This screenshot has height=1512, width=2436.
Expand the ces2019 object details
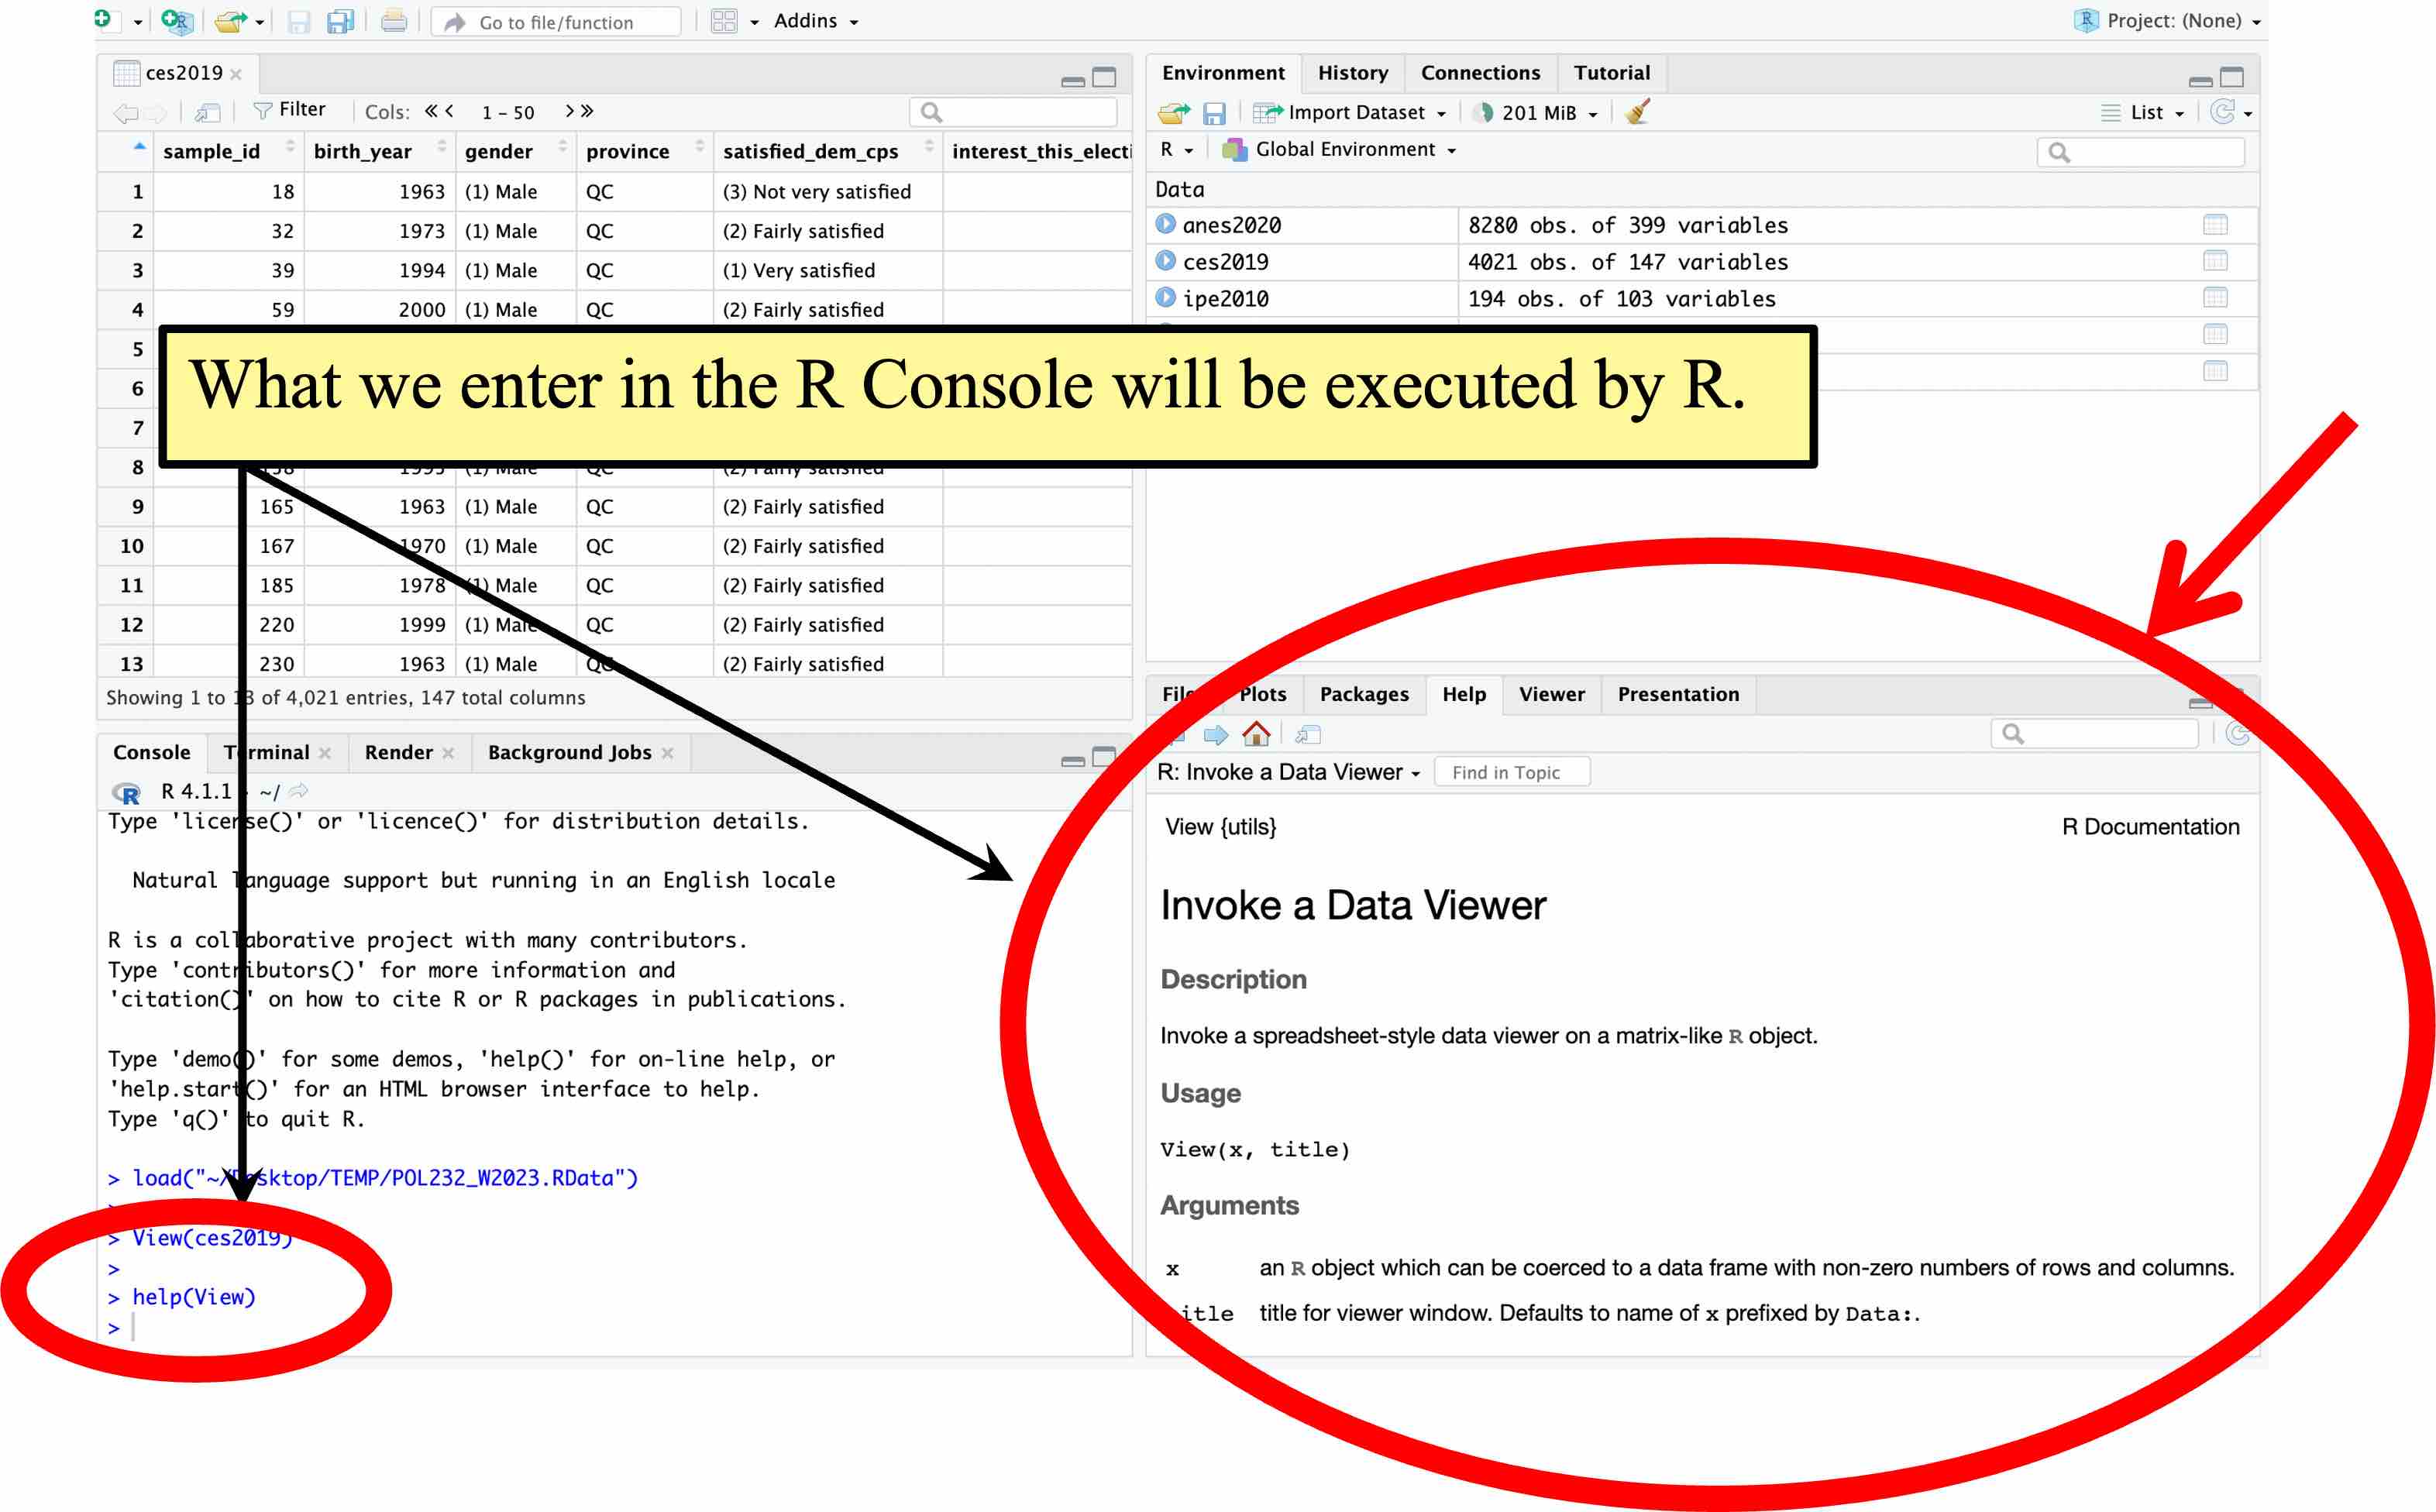1165,261
